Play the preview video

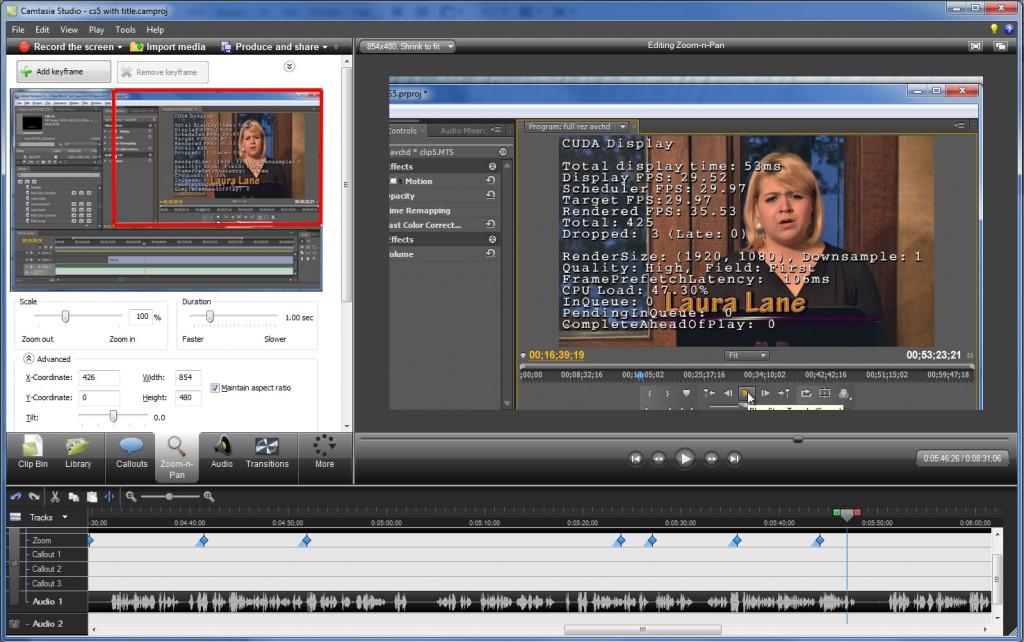[684, 458]
